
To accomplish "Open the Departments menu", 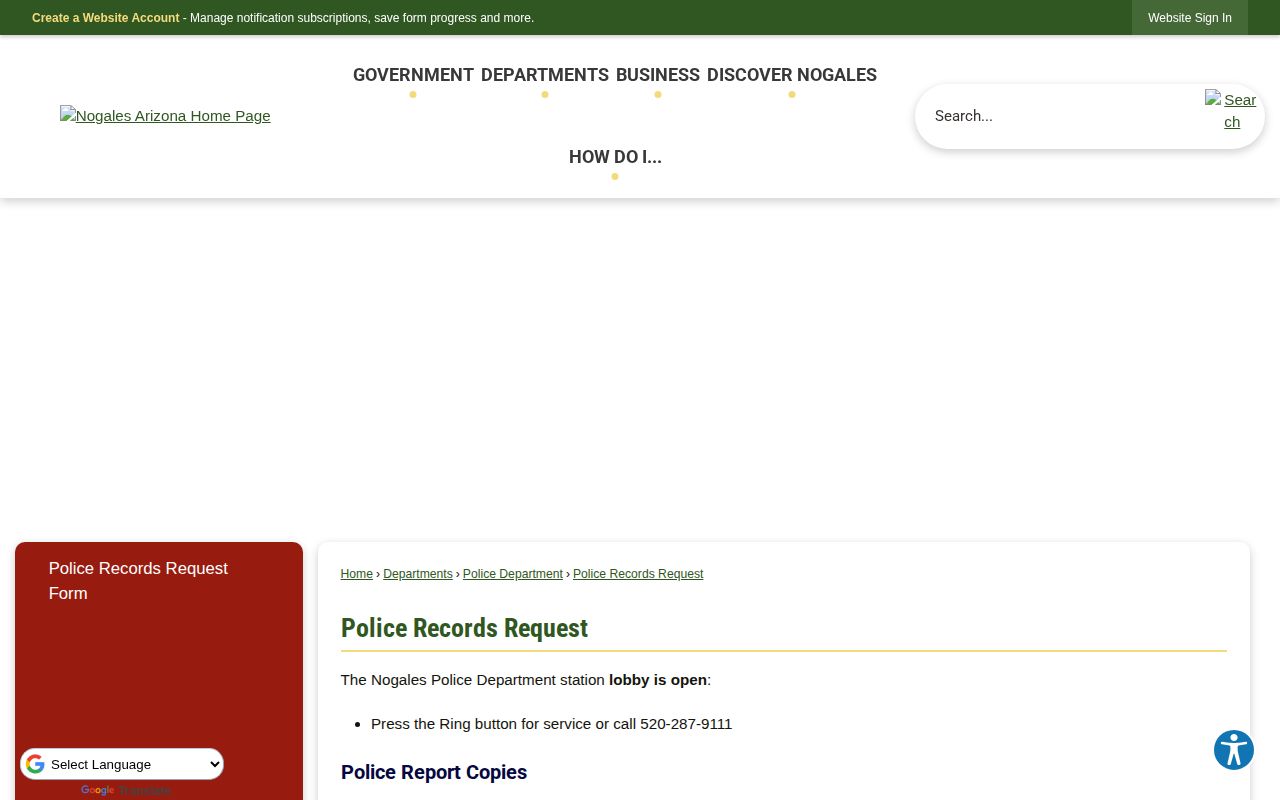I will click(545, 75).
